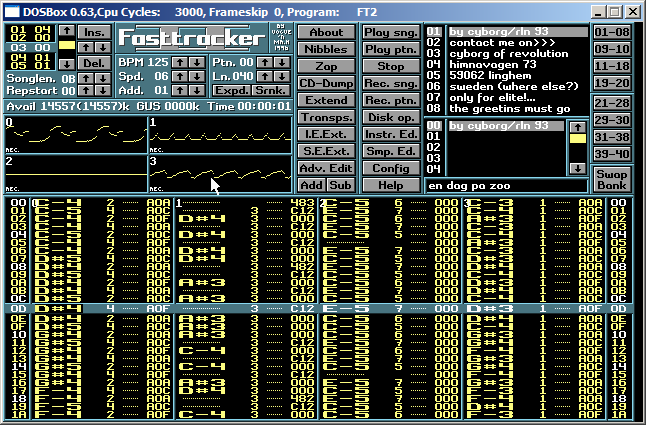This screenshot has width=646, height=425.
Task: Select instrument bank 09-10
Action: pos(612,49)
